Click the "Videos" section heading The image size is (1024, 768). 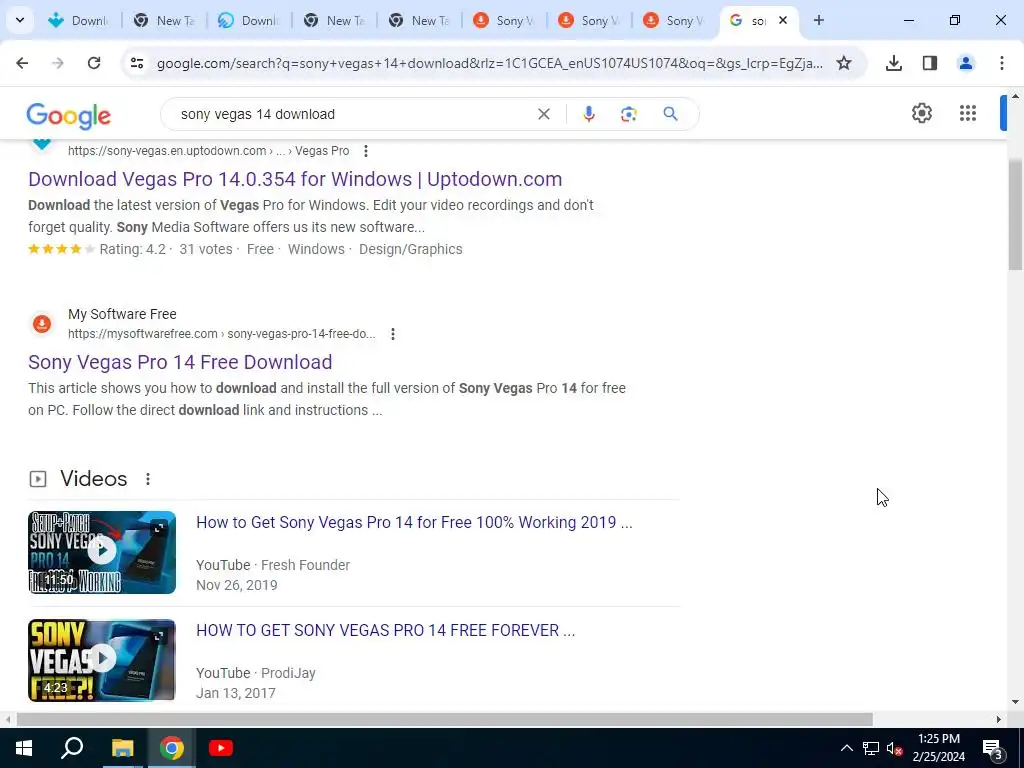[93, 479]
